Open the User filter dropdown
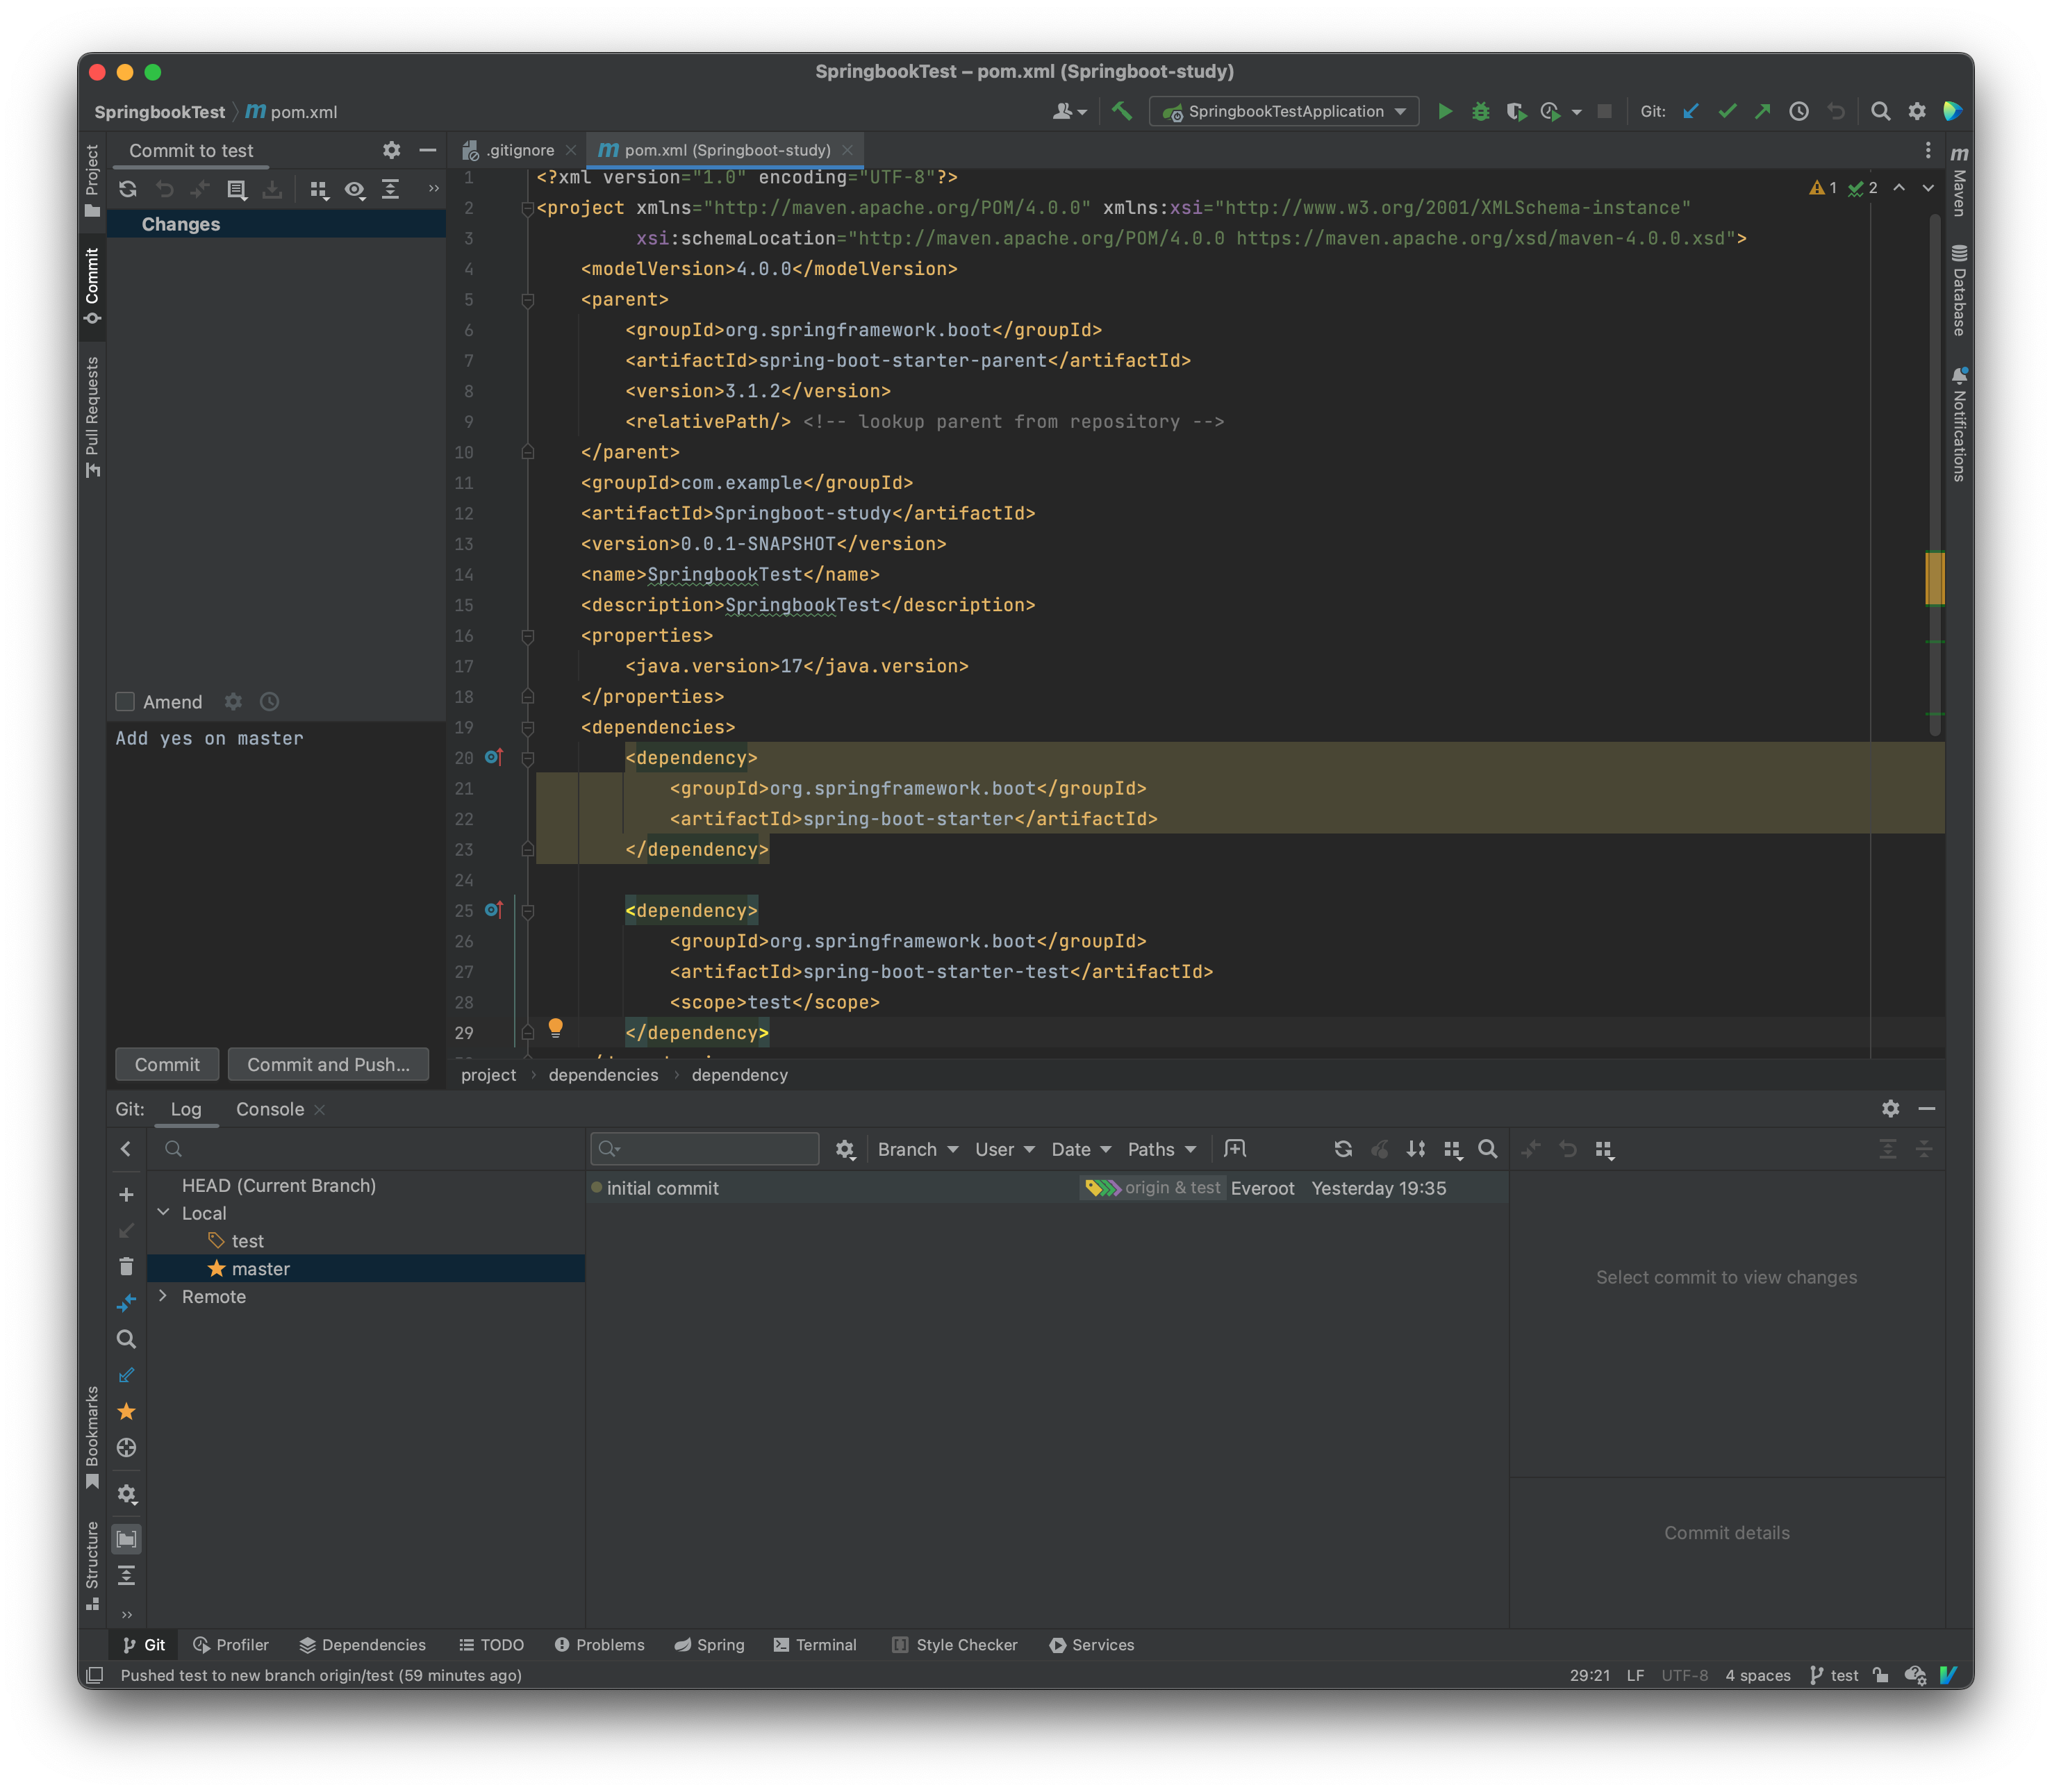The height and width of the screenshot is (1792, 2052). point(1004,1149)
